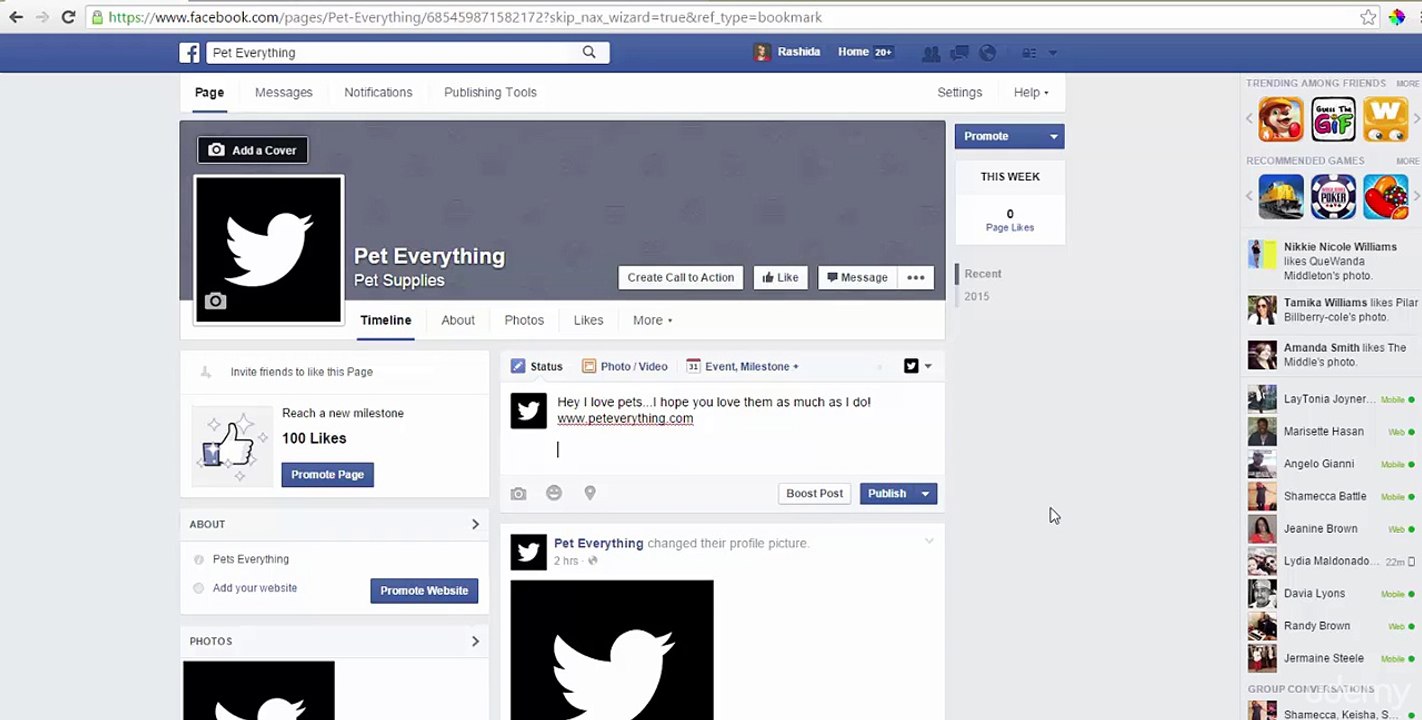
Task: Open chat with Angelo Gianni
Action: 1331,464
